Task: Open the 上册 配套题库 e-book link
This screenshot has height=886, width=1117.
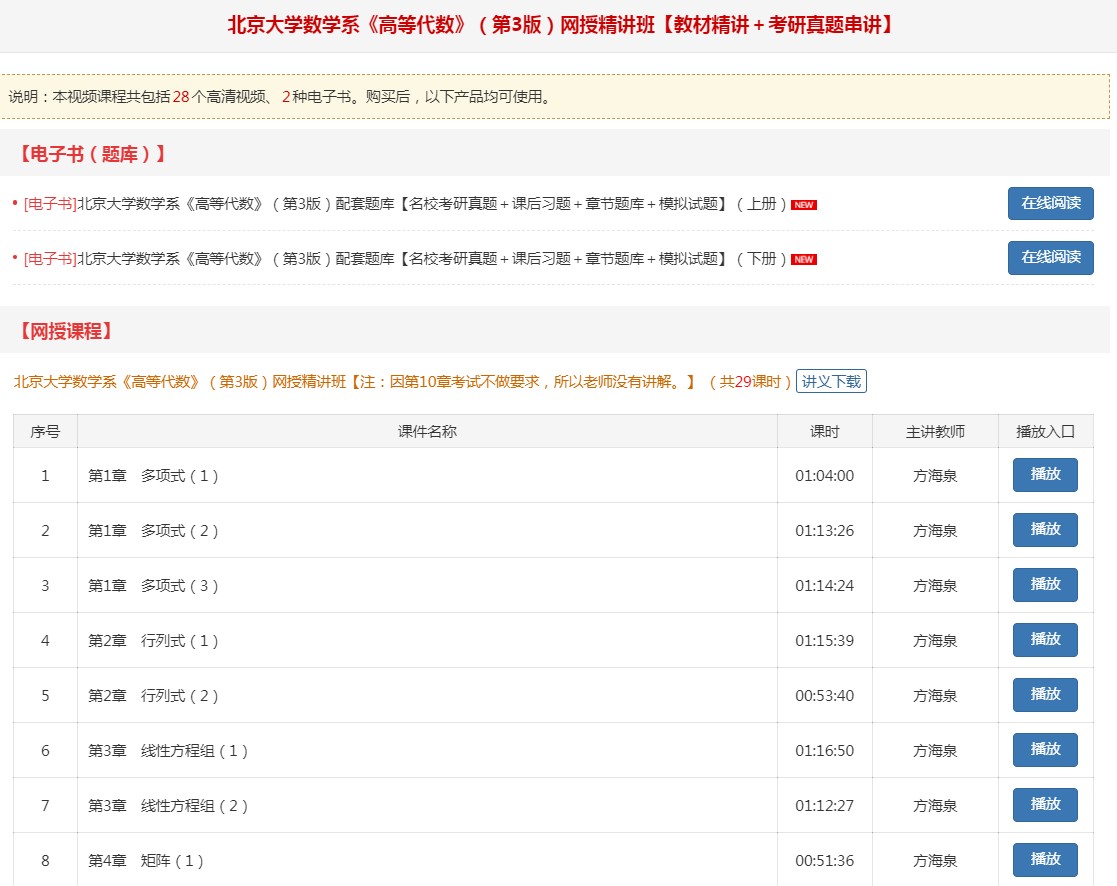Action: click(405, 204)
